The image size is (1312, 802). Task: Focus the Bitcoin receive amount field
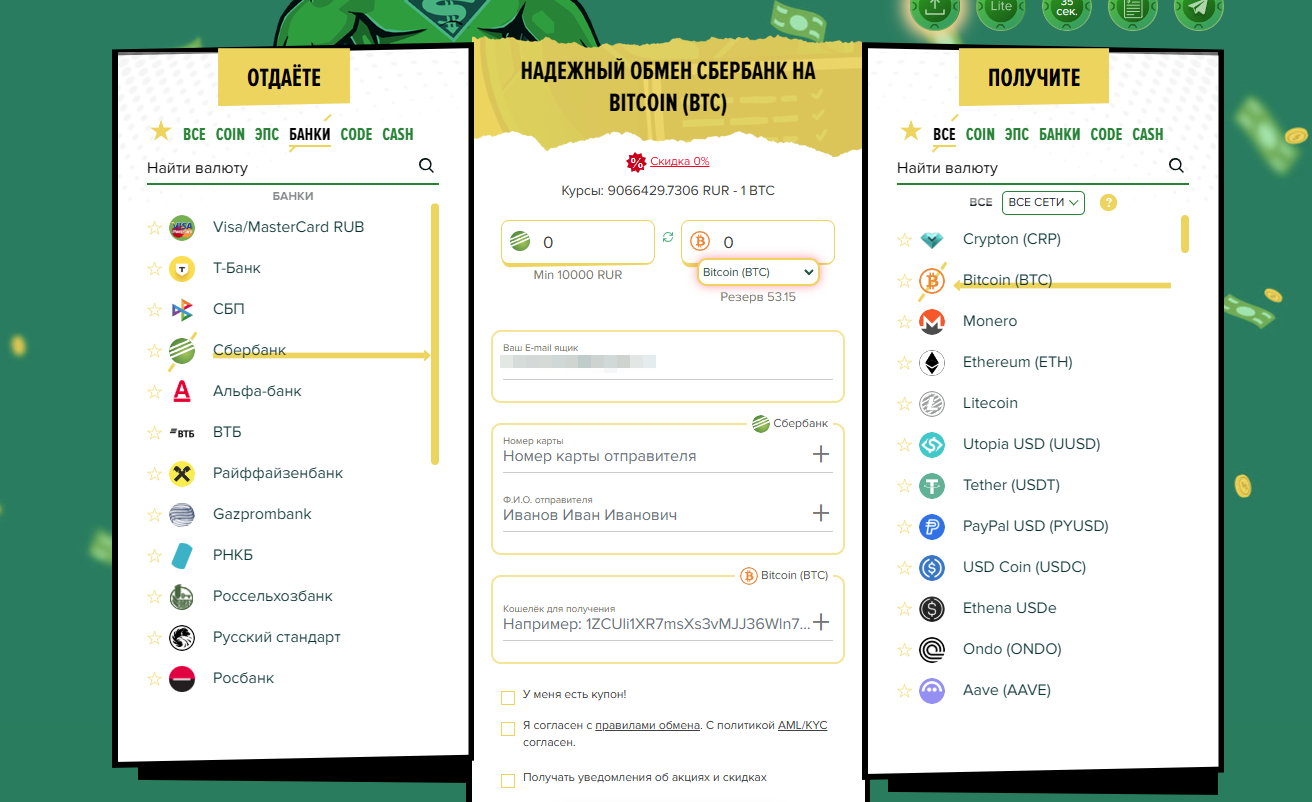[x=758, y=242]
